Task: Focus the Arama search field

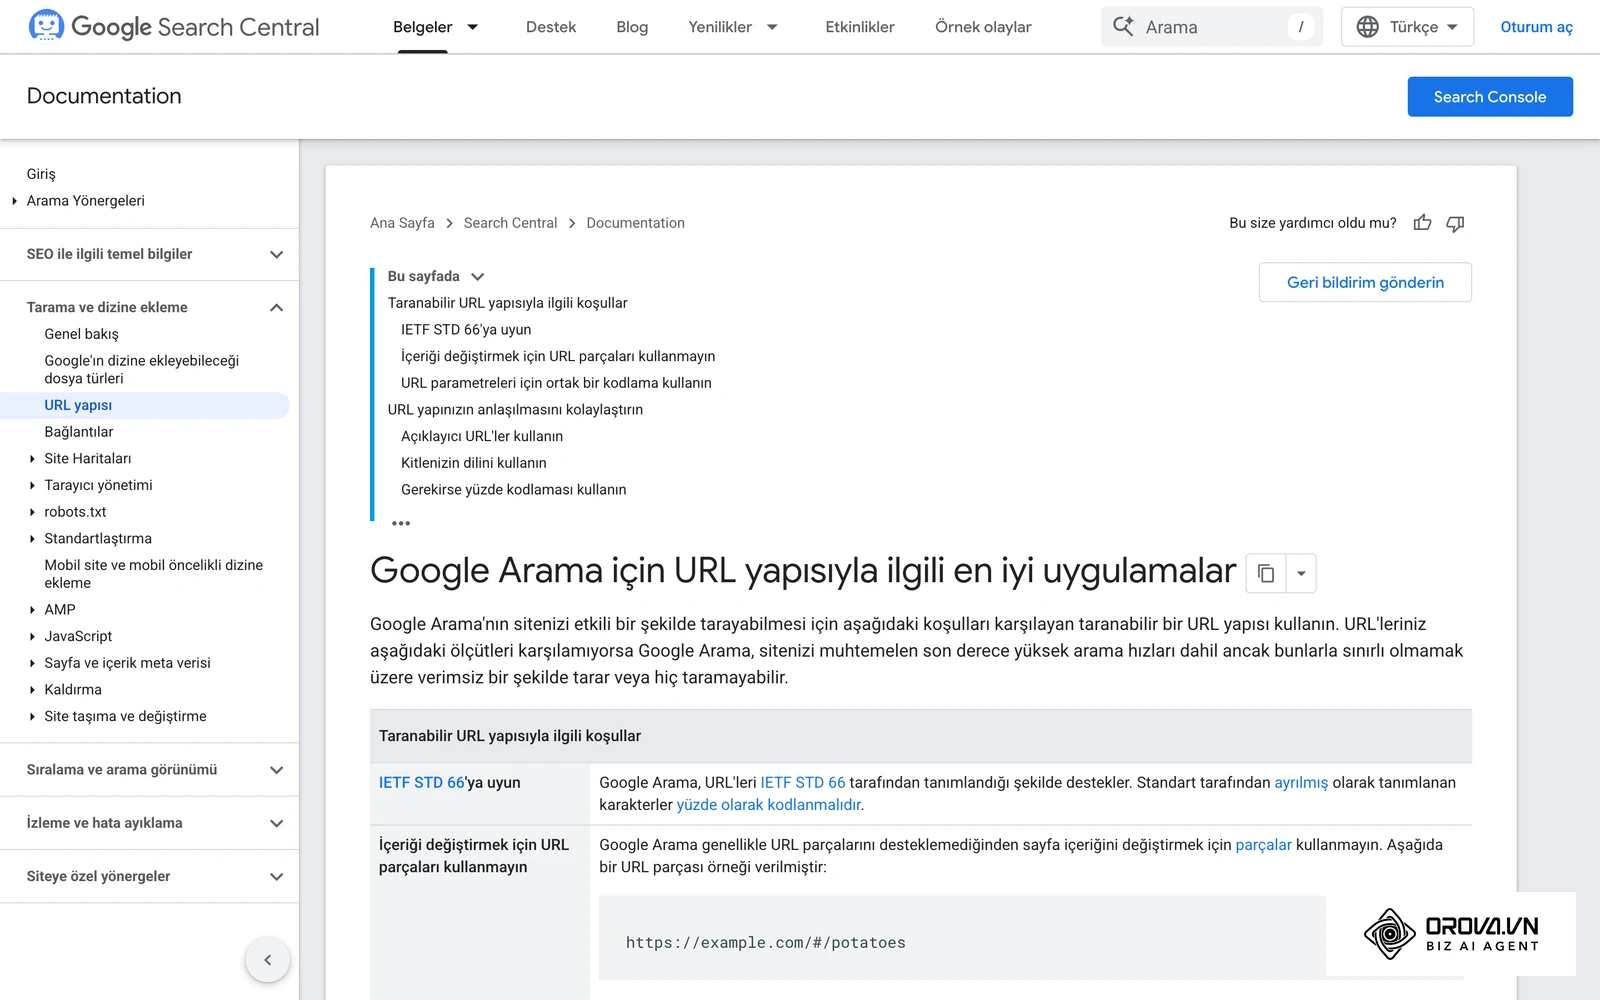Action: (1212, 27)
